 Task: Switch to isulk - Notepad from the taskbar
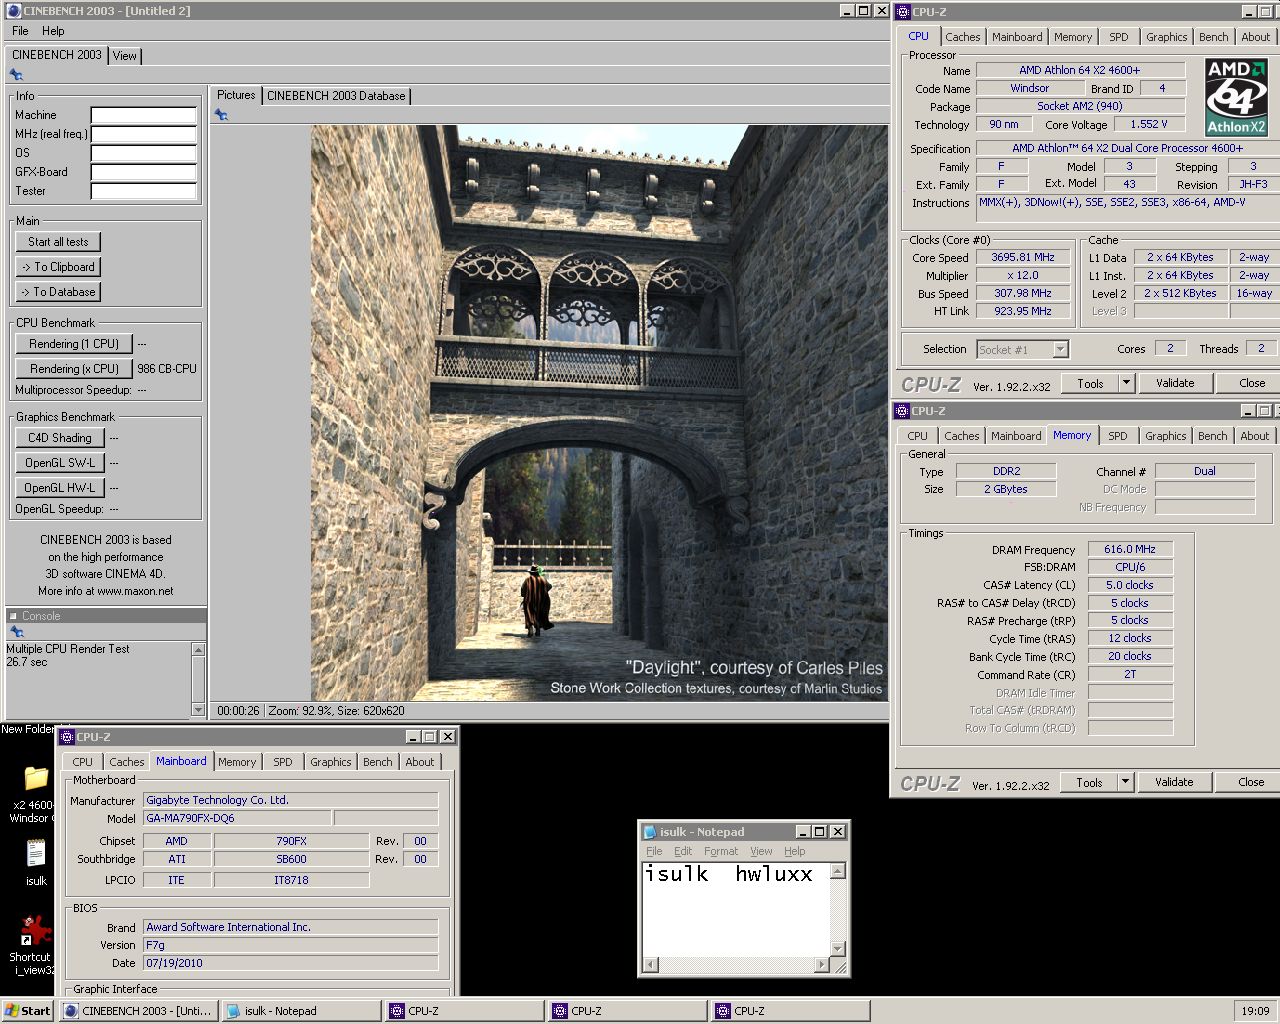[300, 1011]
